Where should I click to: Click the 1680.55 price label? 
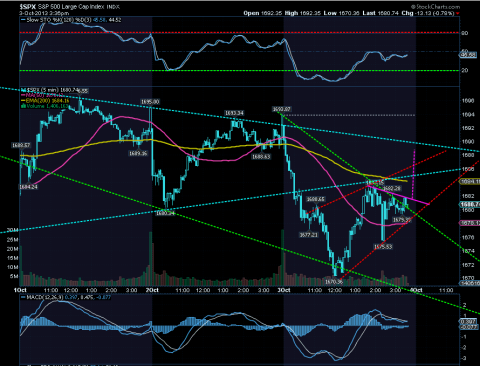coord(315,199)
